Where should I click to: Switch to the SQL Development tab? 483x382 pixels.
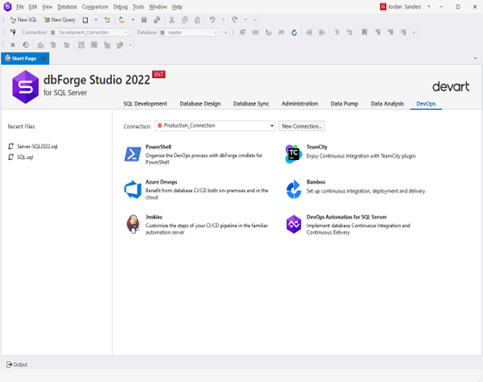[145, 104]
